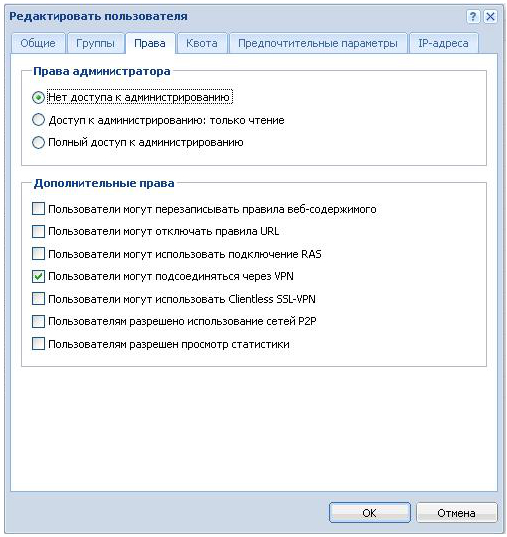This screenshot has width=507, height=537.
Task: Open Предпочтительные параметры tab
Action: 318,43
